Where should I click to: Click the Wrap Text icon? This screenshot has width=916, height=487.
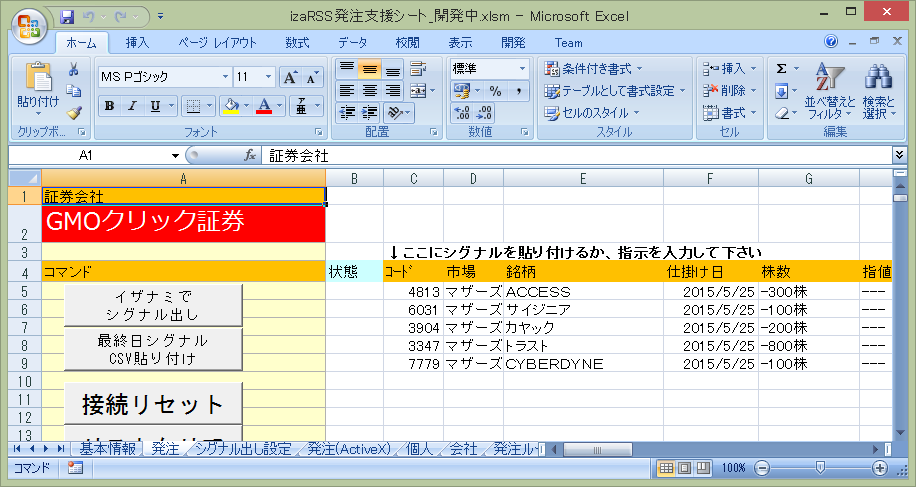click(418, 69)
